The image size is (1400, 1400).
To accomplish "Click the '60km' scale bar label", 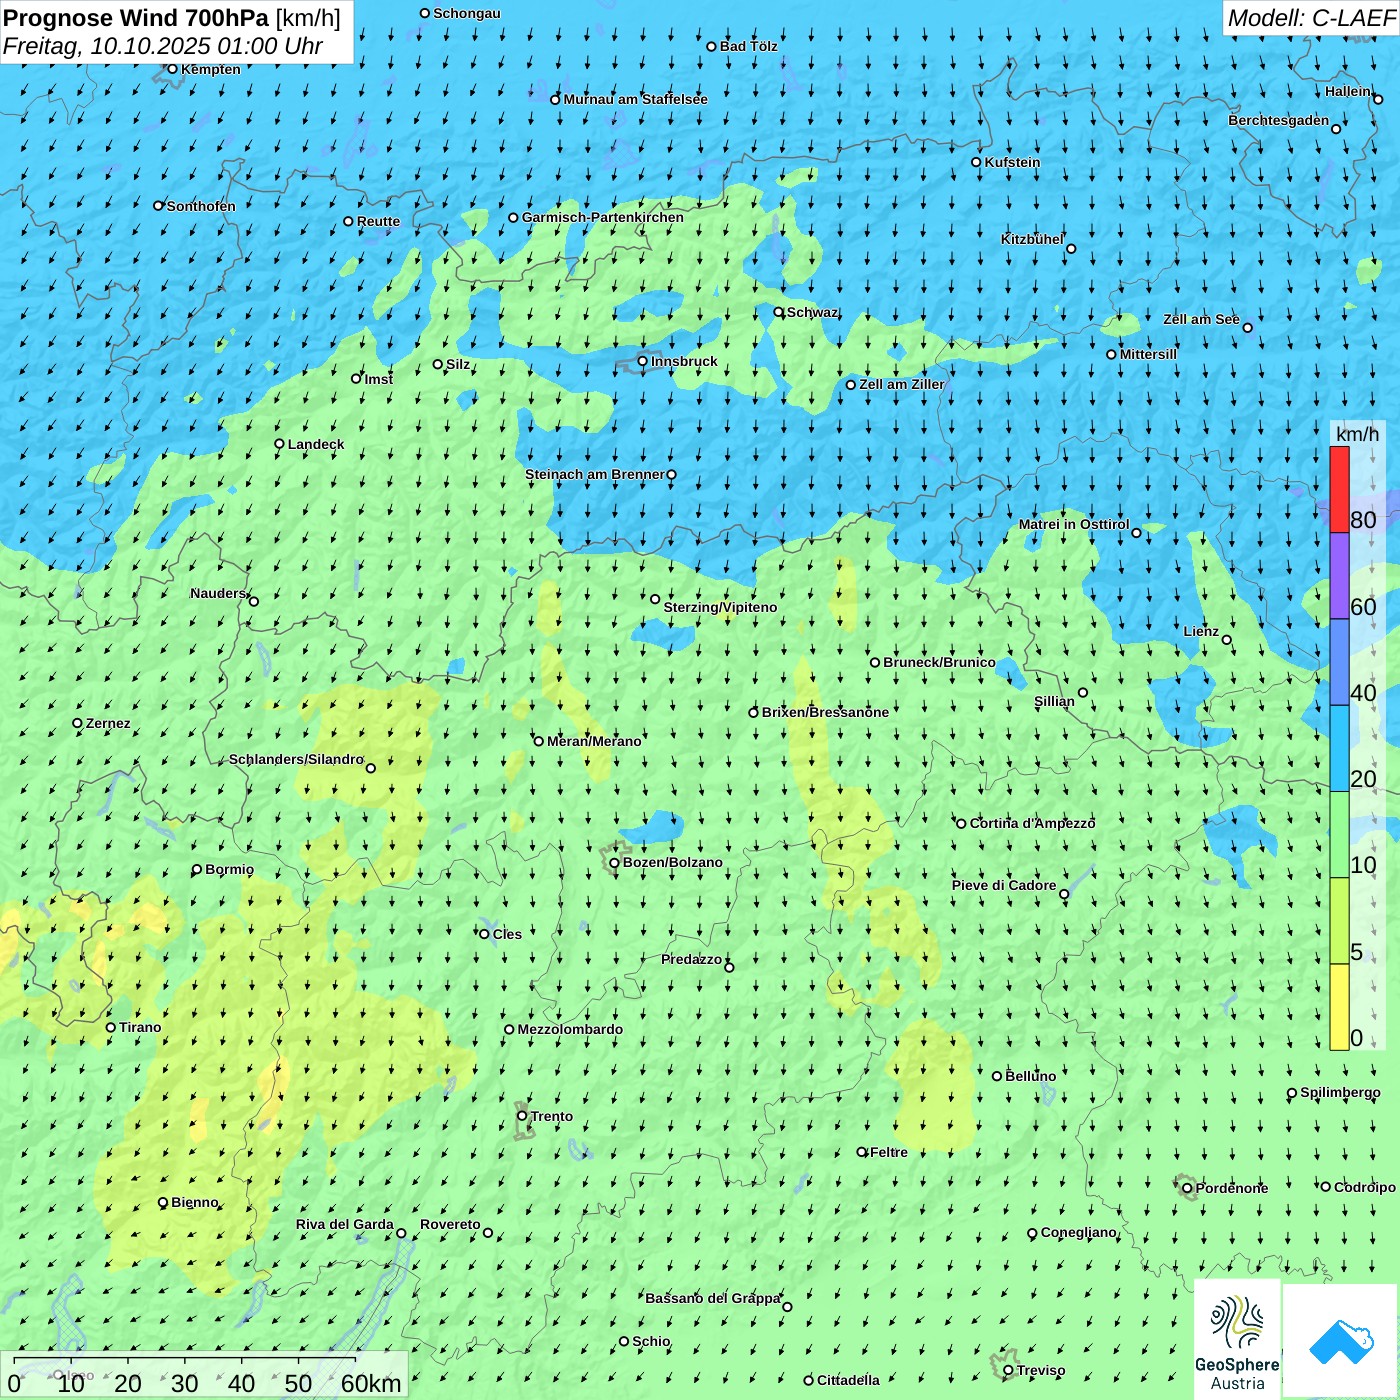I will click(x=371, y=1383).
